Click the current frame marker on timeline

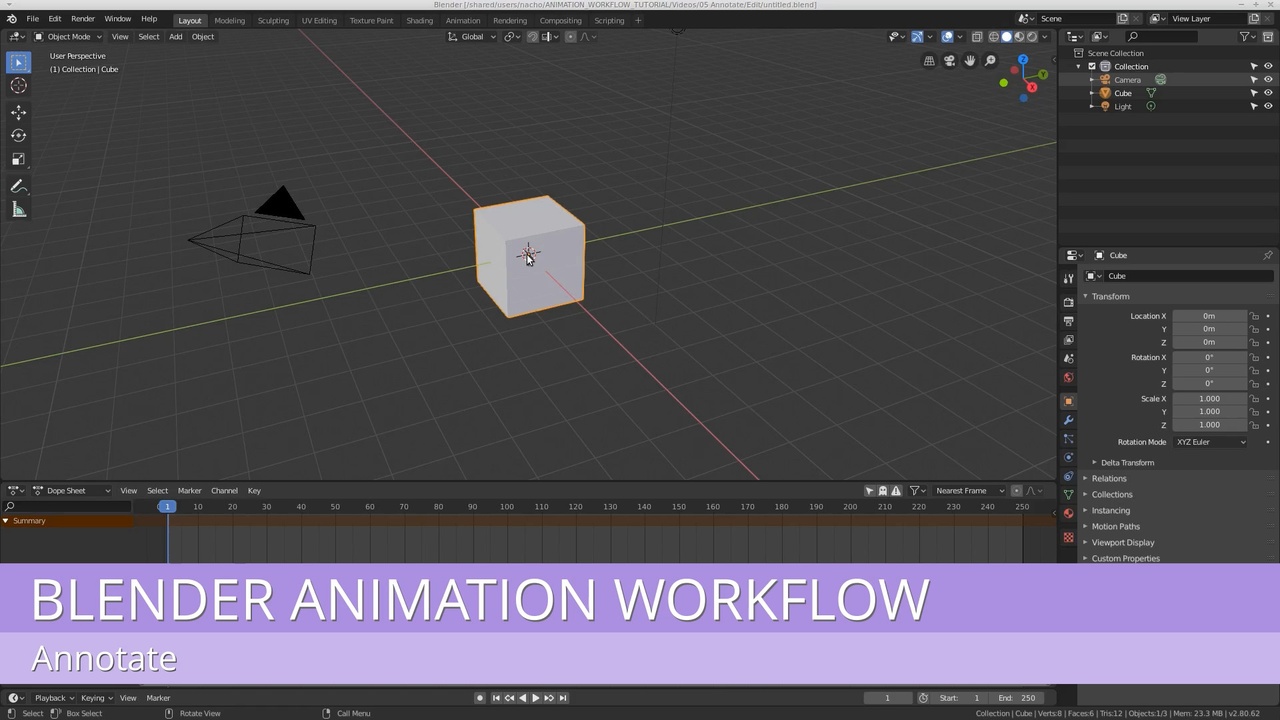click(x=167, y=507)
